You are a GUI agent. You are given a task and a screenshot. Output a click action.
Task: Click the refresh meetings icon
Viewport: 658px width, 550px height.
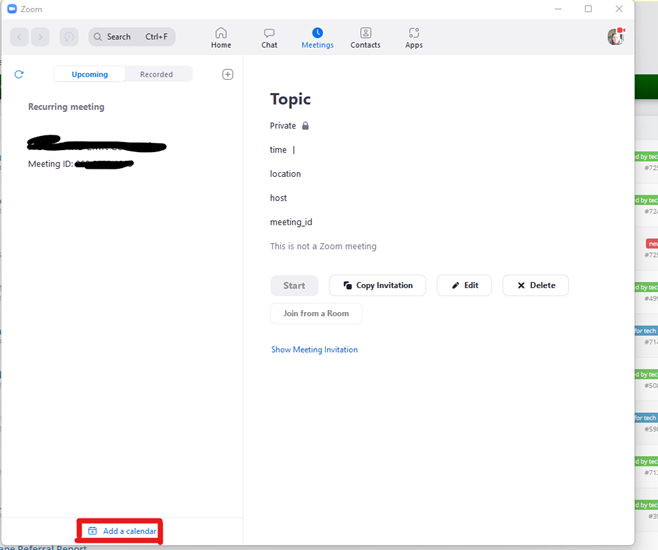(x=19, y=74)
